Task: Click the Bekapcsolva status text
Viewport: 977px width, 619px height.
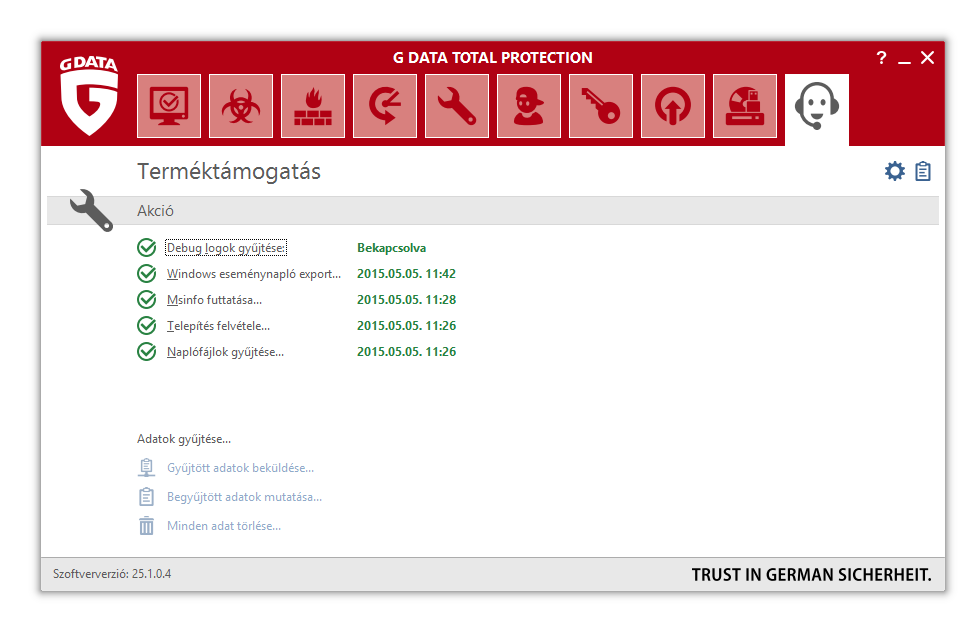Action: (x=391, y=248)
